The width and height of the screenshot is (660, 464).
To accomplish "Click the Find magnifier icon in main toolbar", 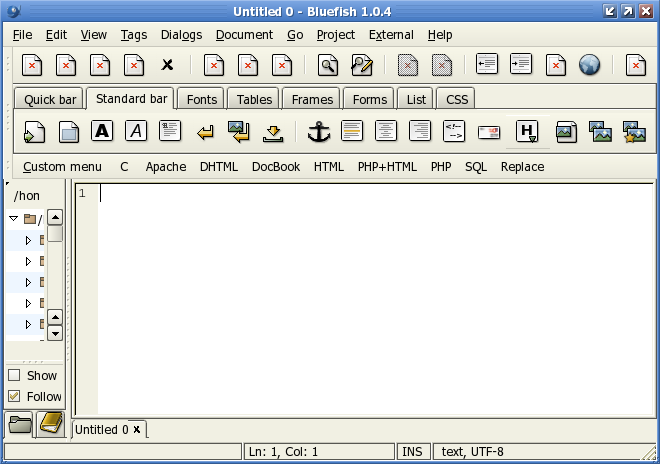I will (327, 65).
